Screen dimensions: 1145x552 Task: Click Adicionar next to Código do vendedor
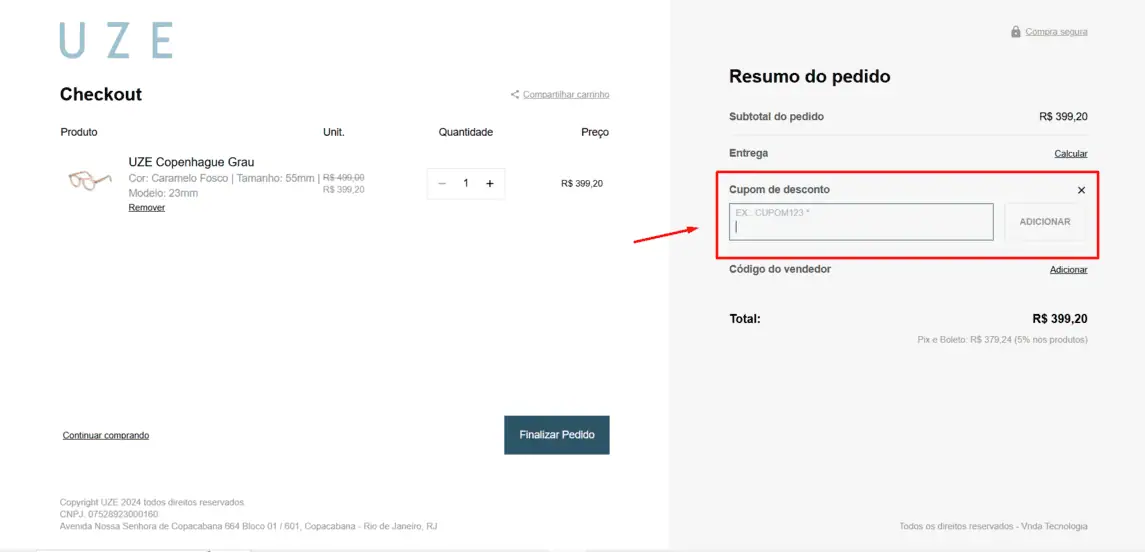1068,269
